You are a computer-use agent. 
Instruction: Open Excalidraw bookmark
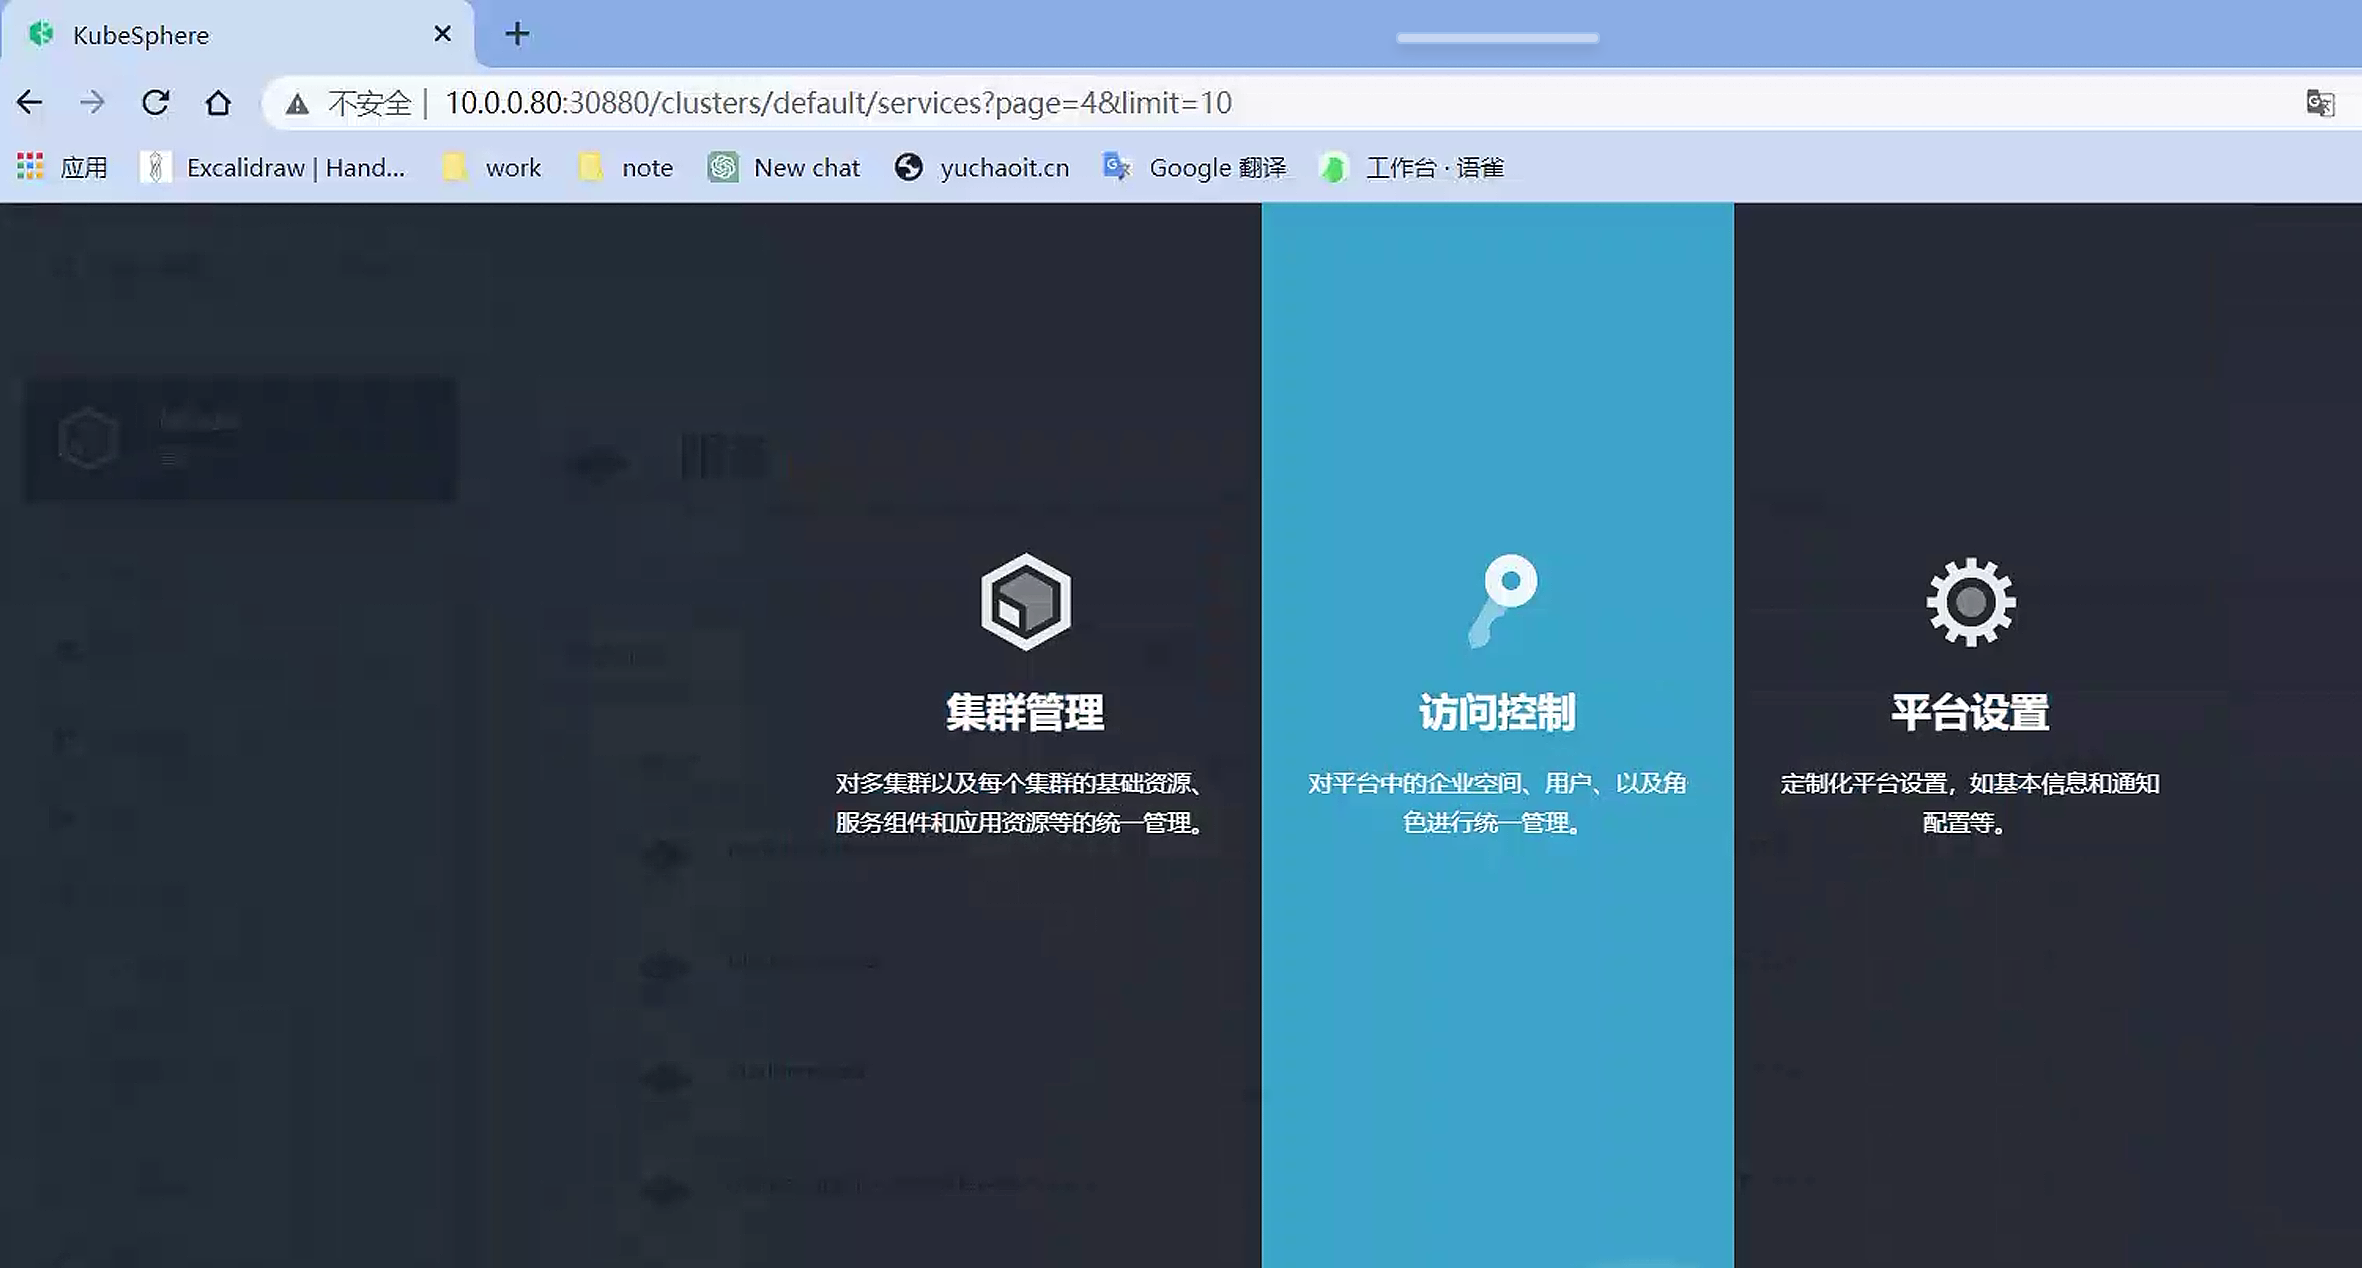click(x=272, y=167)
